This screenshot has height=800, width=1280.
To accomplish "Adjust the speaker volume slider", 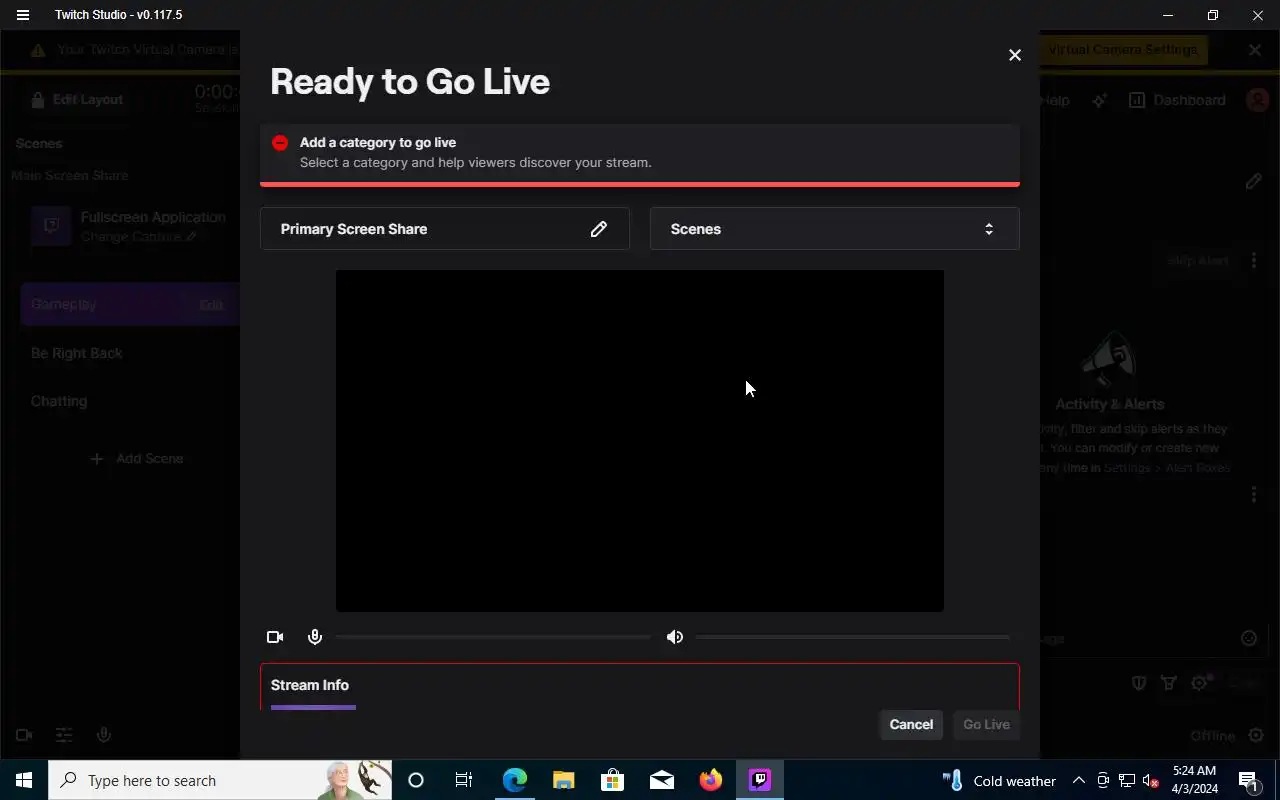I will (x=852, y=637).
